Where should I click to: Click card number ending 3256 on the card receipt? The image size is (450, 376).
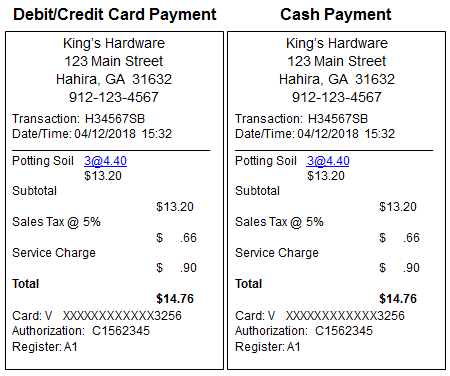pyautogui.click(x=122, y=316)
